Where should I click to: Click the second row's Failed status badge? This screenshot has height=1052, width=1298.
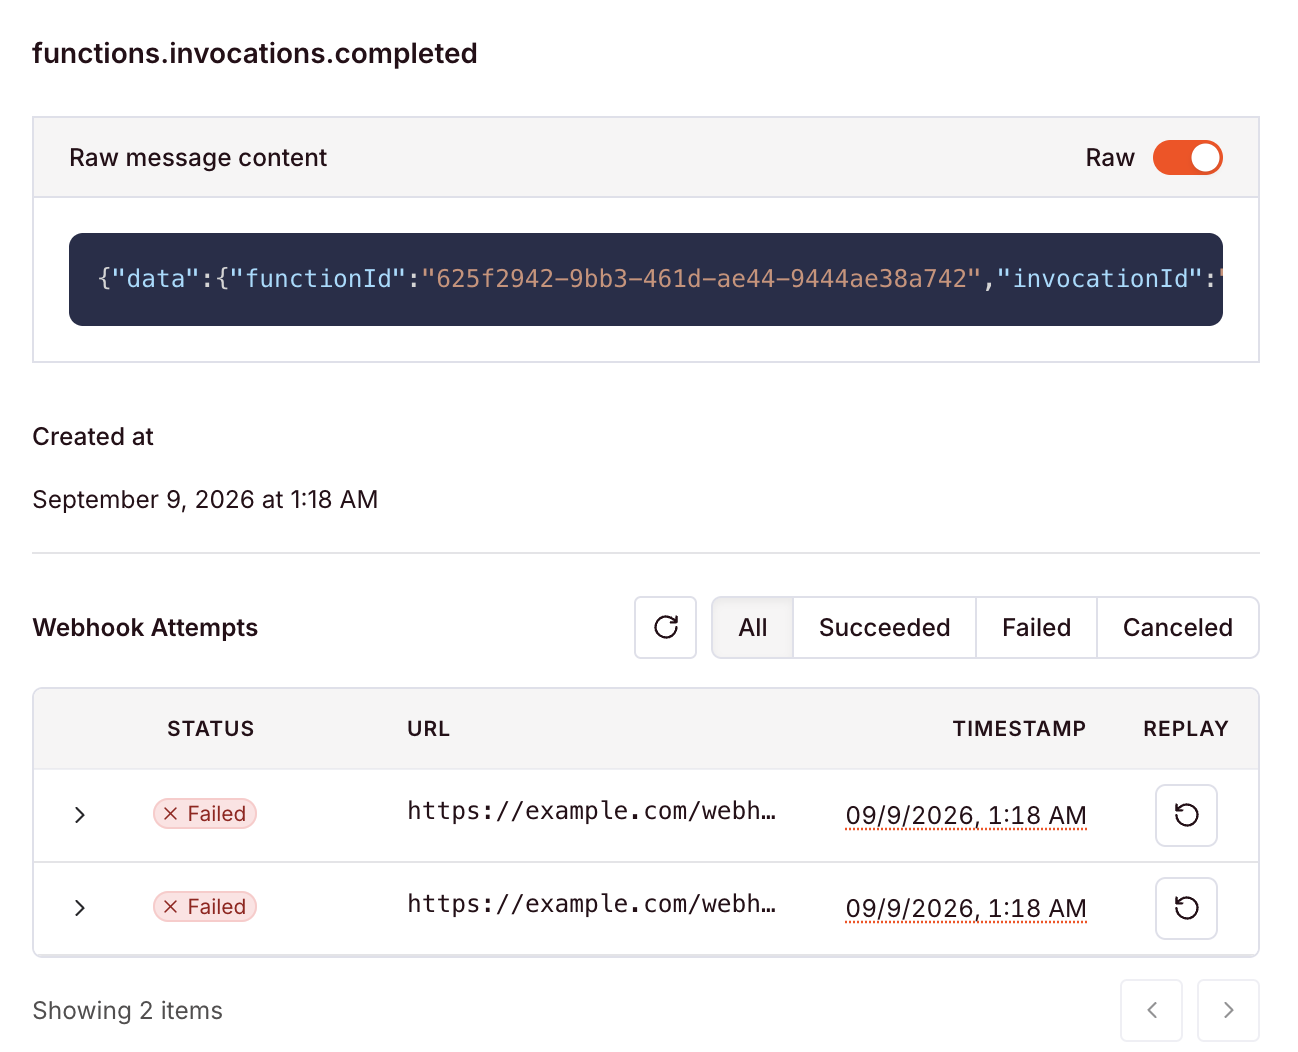[205, 907]
